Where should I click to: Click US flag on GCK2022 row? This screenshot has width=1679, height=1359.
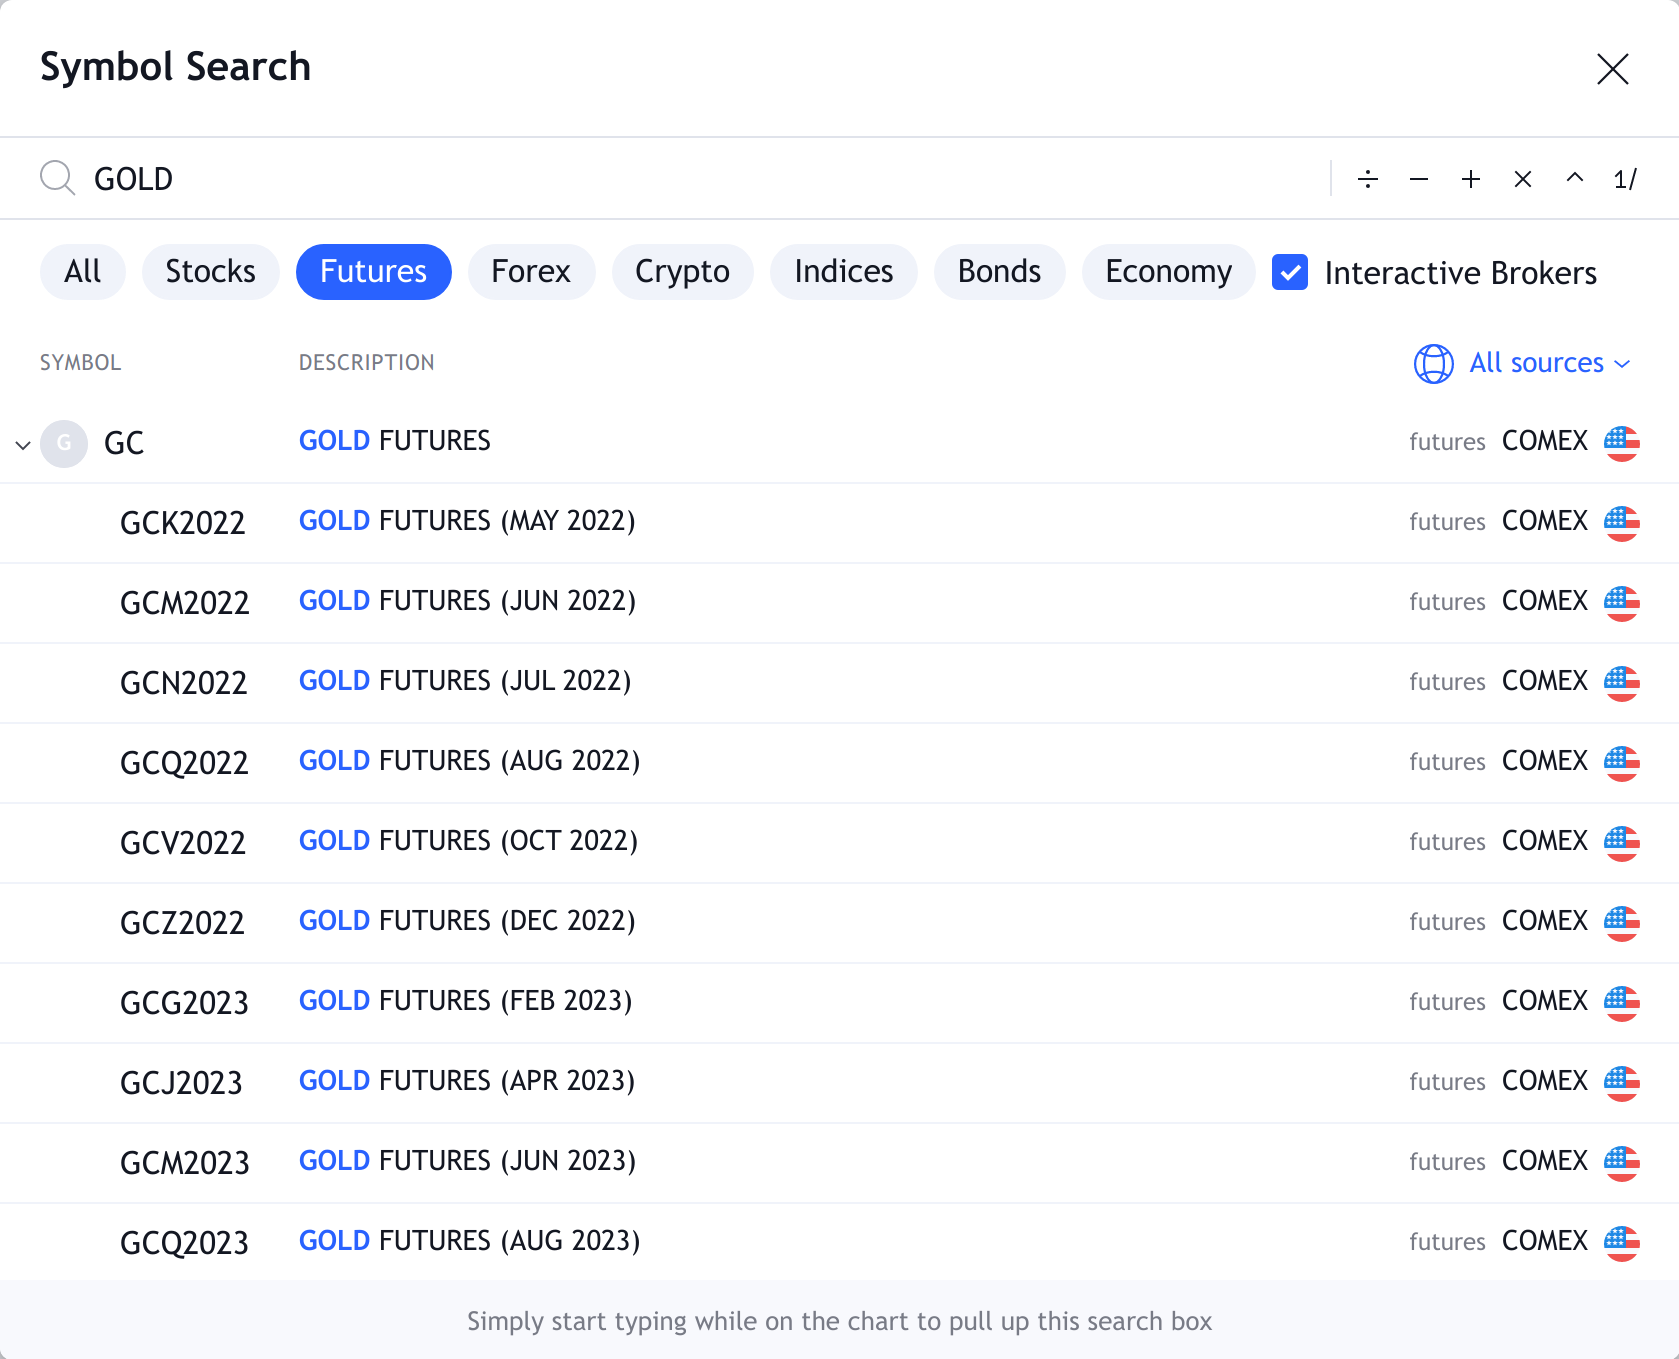coord(1621,523)
